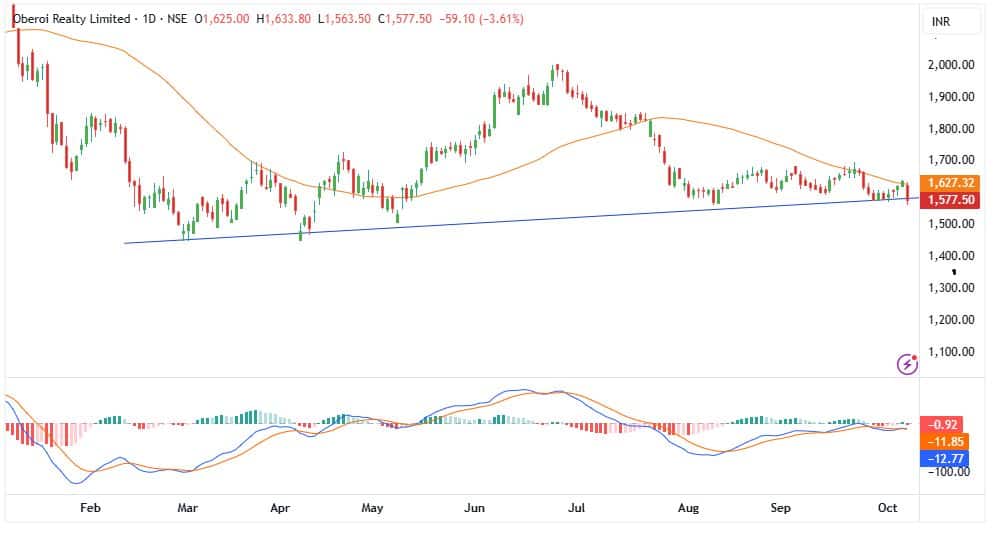Open the INR currency selector
Screen dimensions: 1000x548
[x=940, y=21]
